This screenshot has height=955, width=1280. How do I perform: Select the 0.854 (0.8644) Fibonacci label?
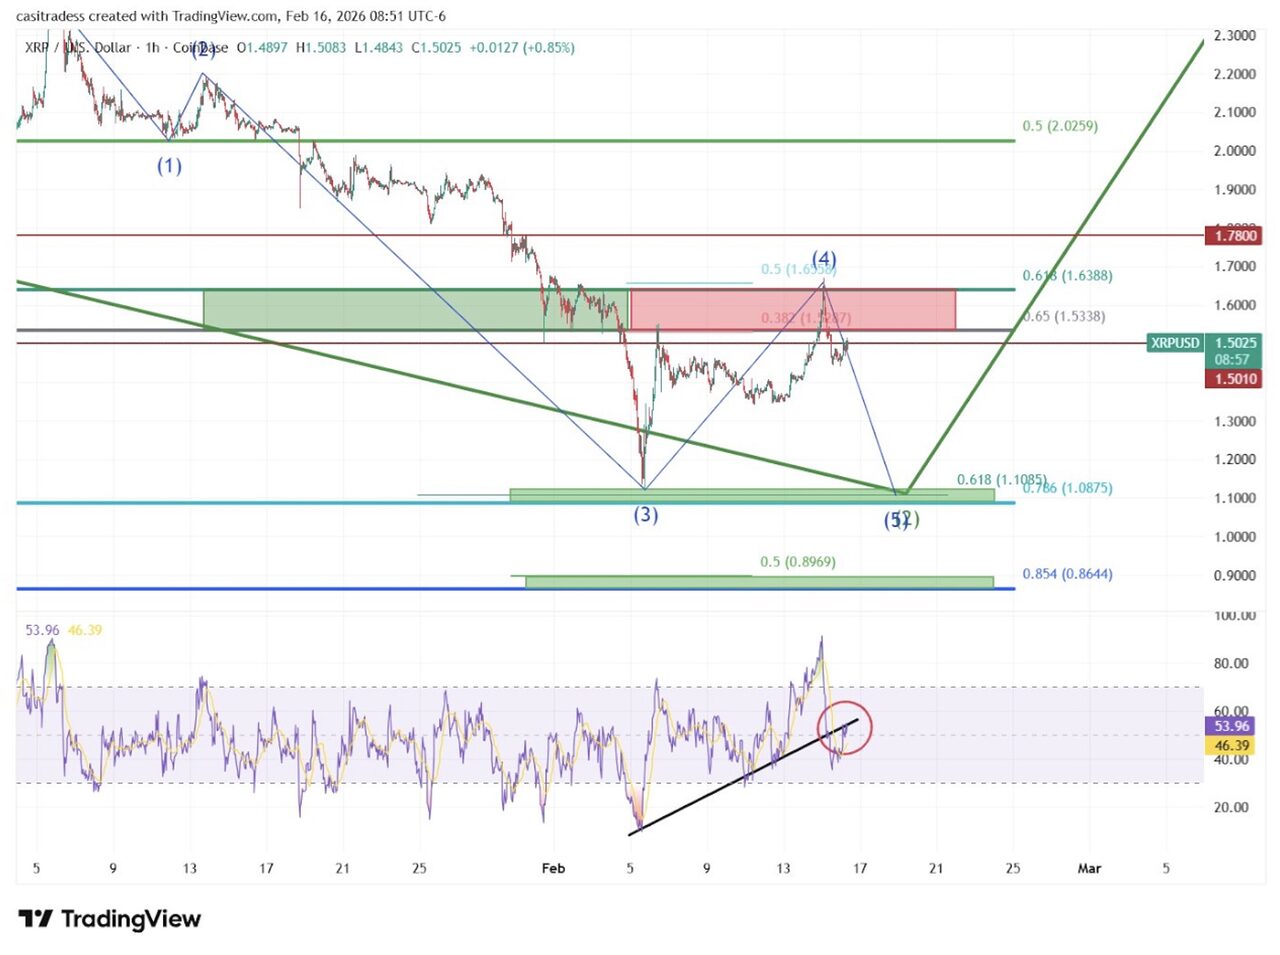(1067, 574)
